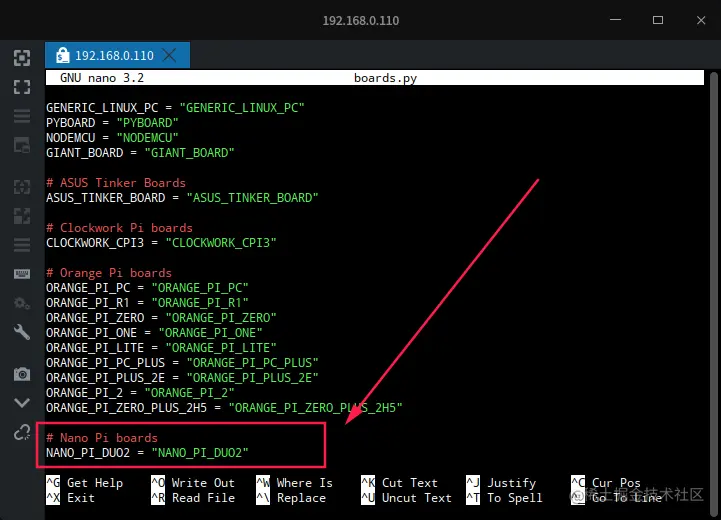Click the ^C Cur Pos shortcut
The height and width of the screenshot is (520, 721).
pos(606,483)
